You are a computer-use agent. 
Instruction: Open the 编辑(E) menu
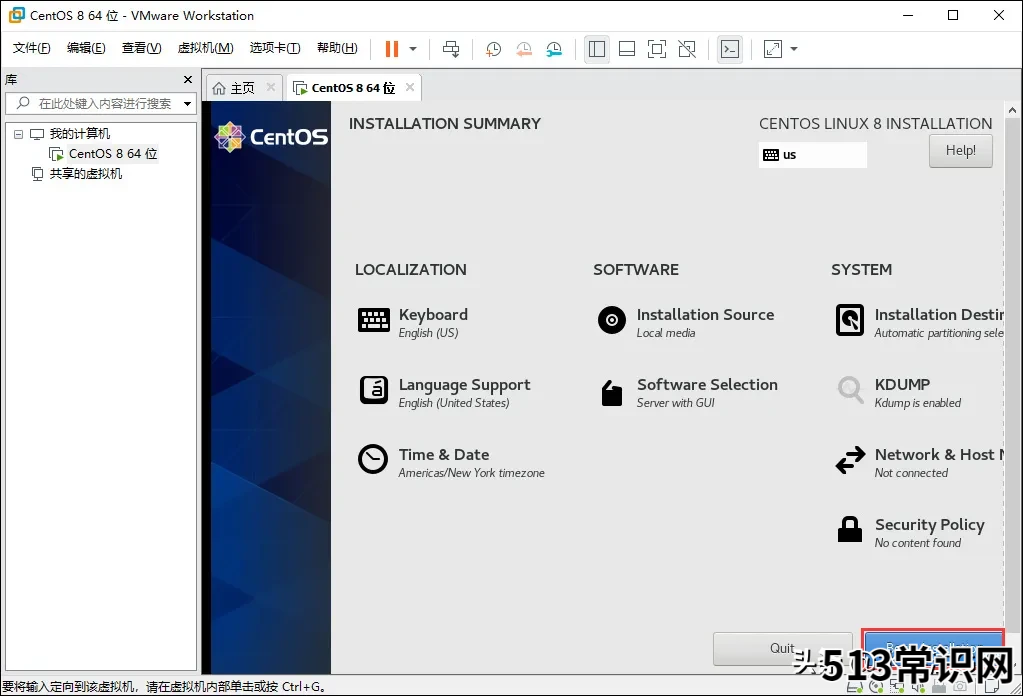pyautogui.click(x=86, y=48)
